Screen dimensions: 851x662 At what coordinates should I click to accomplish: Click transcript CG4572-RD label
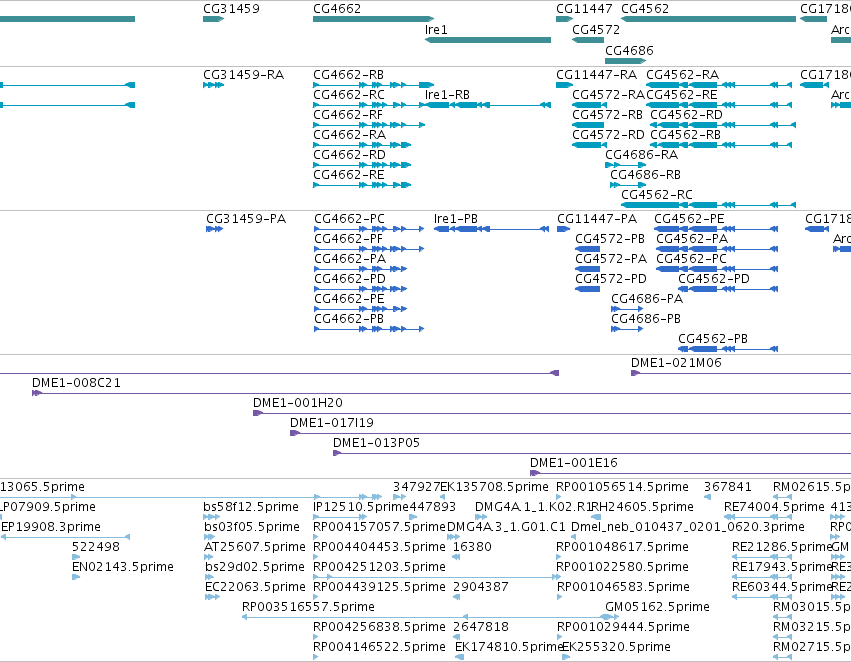pos(608,135)
